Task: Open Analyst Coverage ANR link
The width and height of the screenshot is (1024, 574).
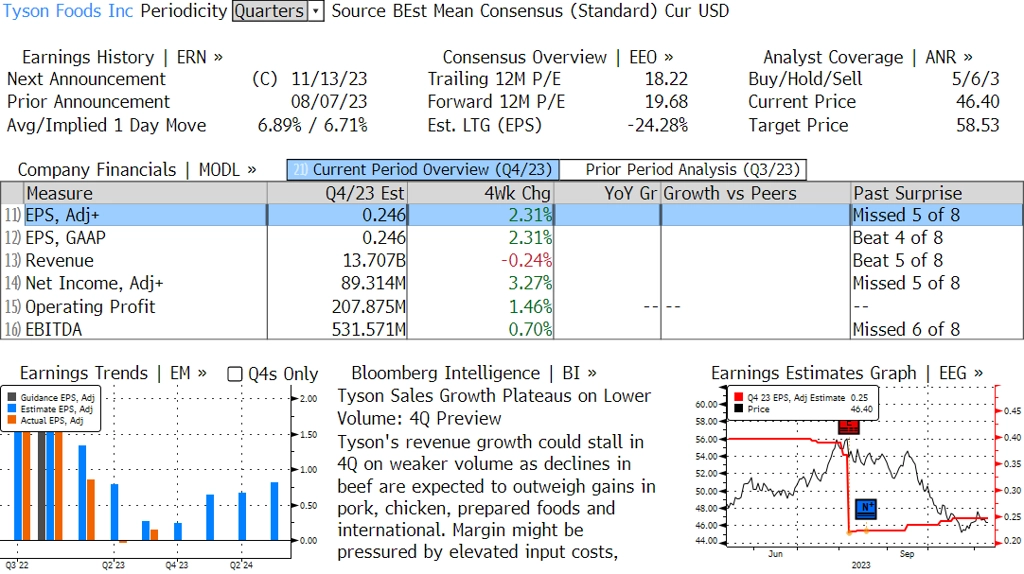Action: coord(868,57)
